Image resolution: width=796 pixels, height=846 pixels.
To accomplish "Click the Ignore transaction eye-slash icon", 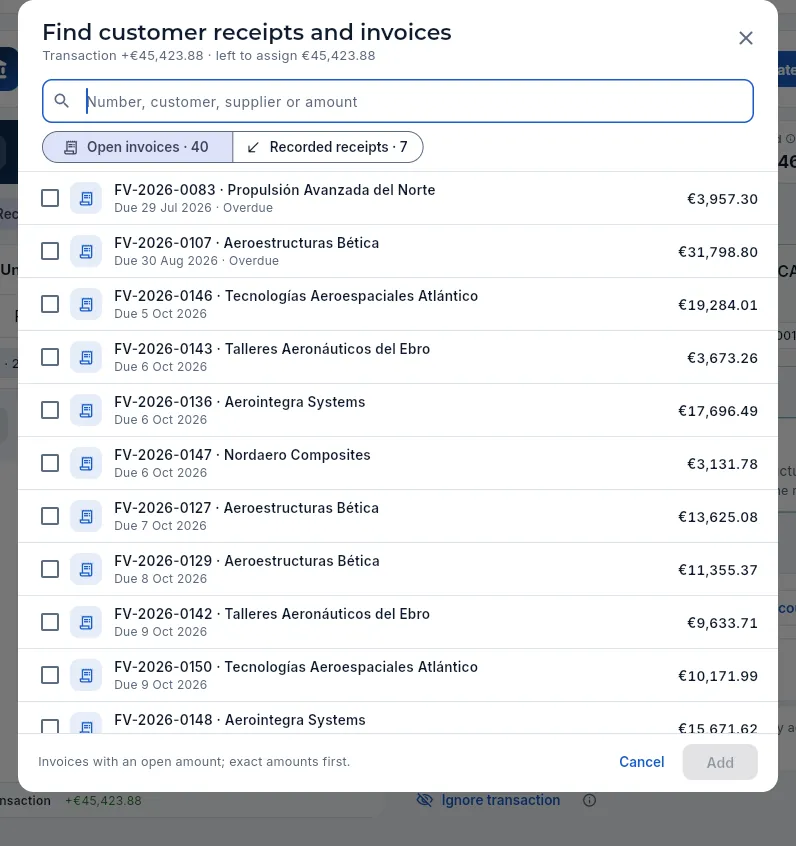I will (x=425, y=800).
